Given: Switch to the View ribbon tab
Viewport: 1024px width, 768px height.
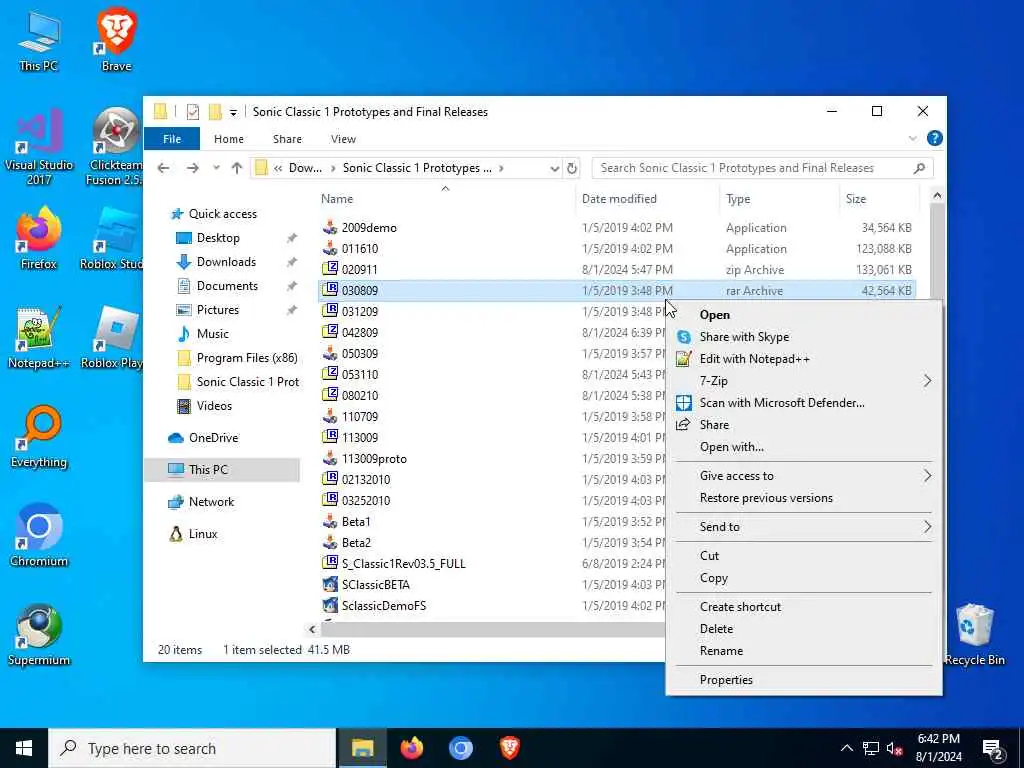Looking at the screenshot, I should (x=343, y=139).
